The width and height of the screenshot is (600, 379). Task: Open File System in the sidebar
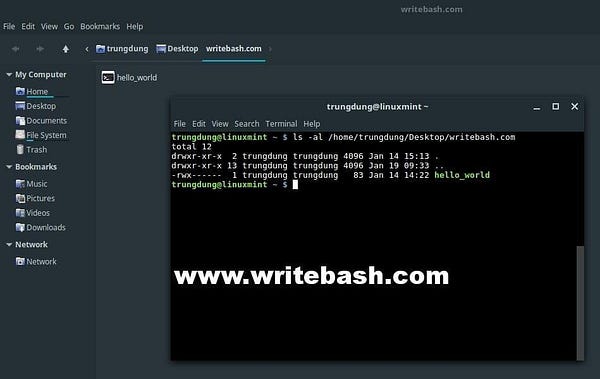point(46,135)
